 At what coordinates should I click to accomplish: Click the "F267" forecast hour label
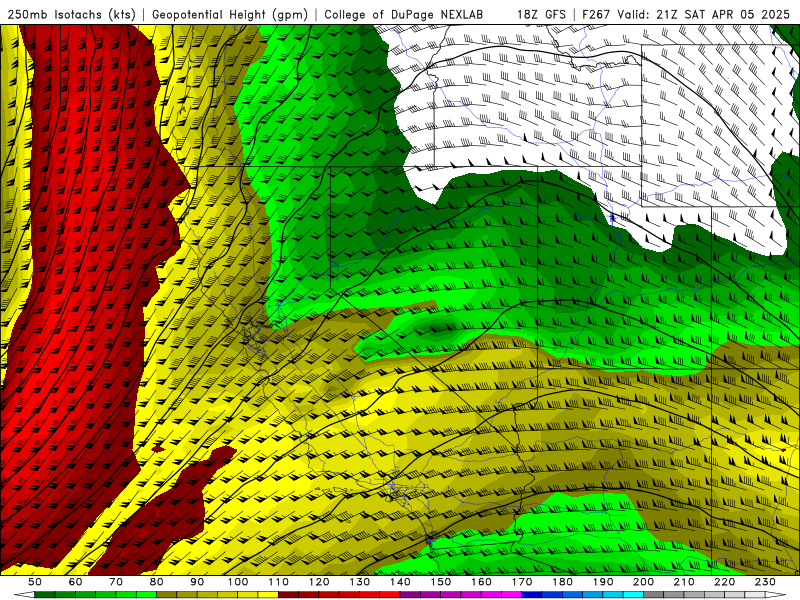pyautogui.click(x=596, y=14)
